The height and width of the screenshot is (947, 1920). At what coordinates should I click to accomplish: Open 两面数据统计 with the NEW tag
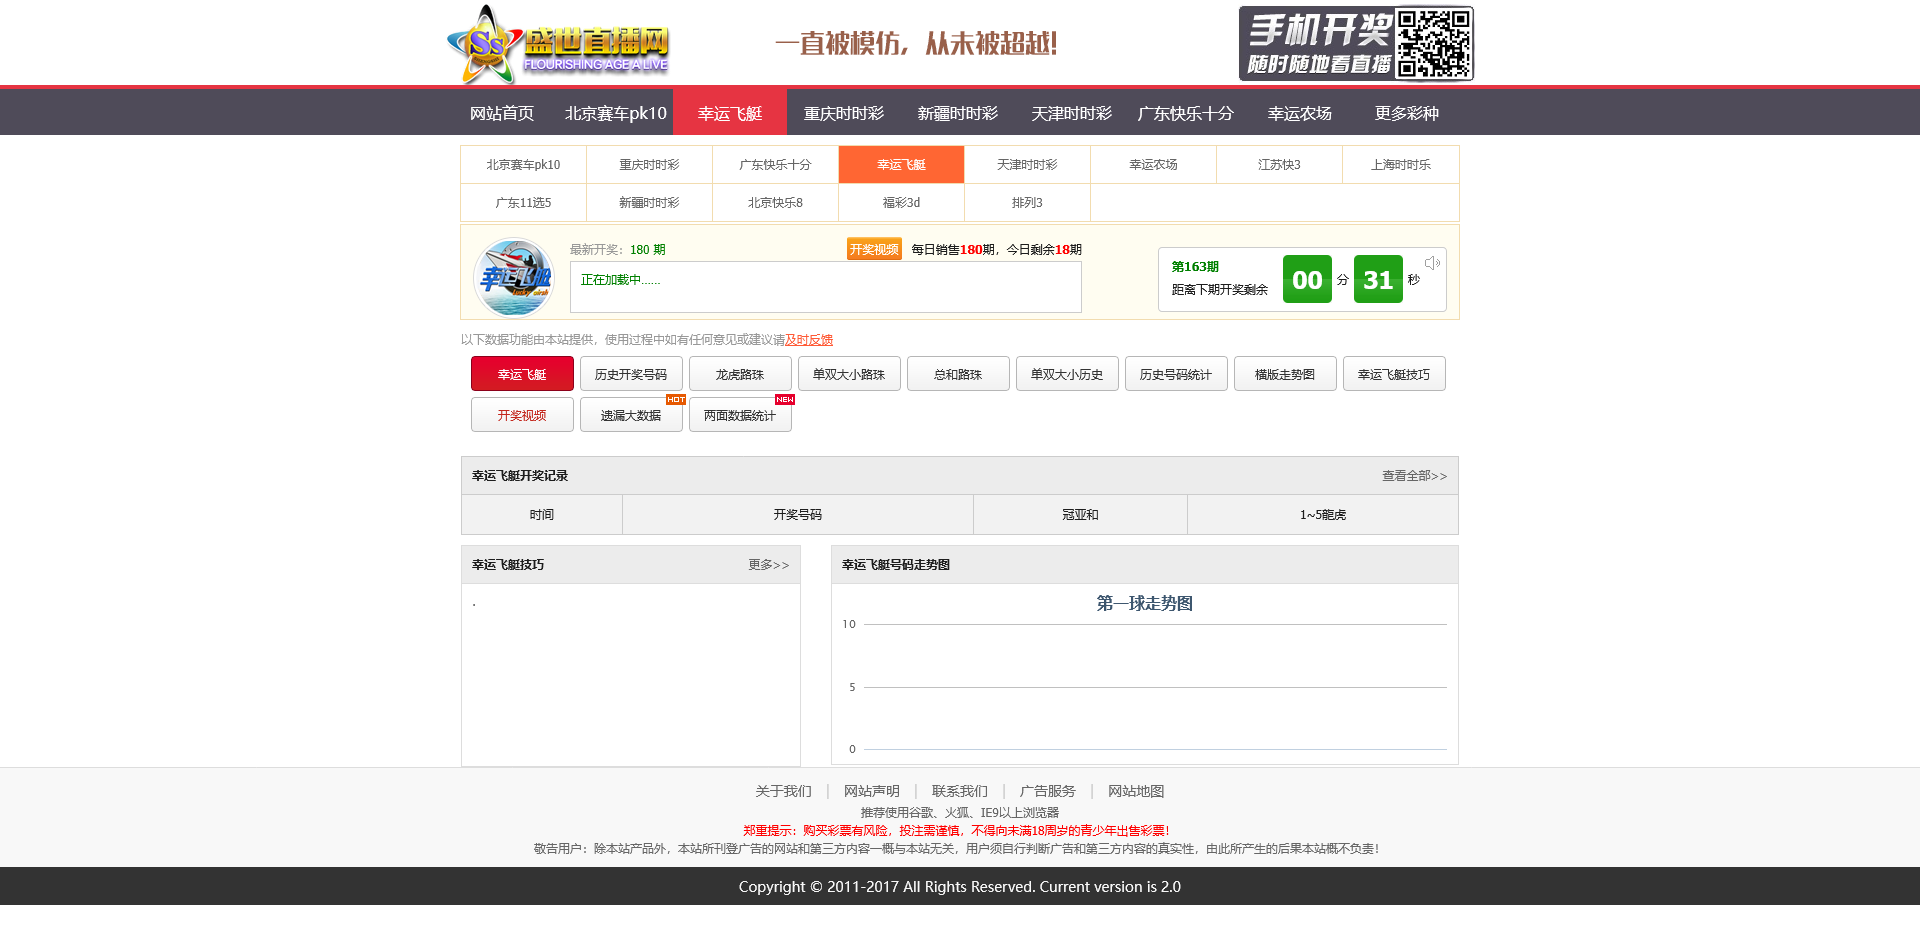pos(740,416)
